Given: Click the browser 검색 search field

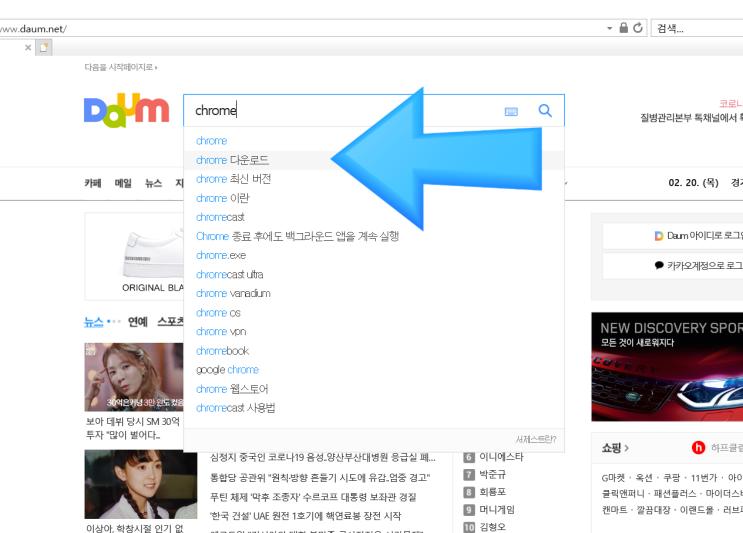Looking at the screenshot, I should click(698, 28).
